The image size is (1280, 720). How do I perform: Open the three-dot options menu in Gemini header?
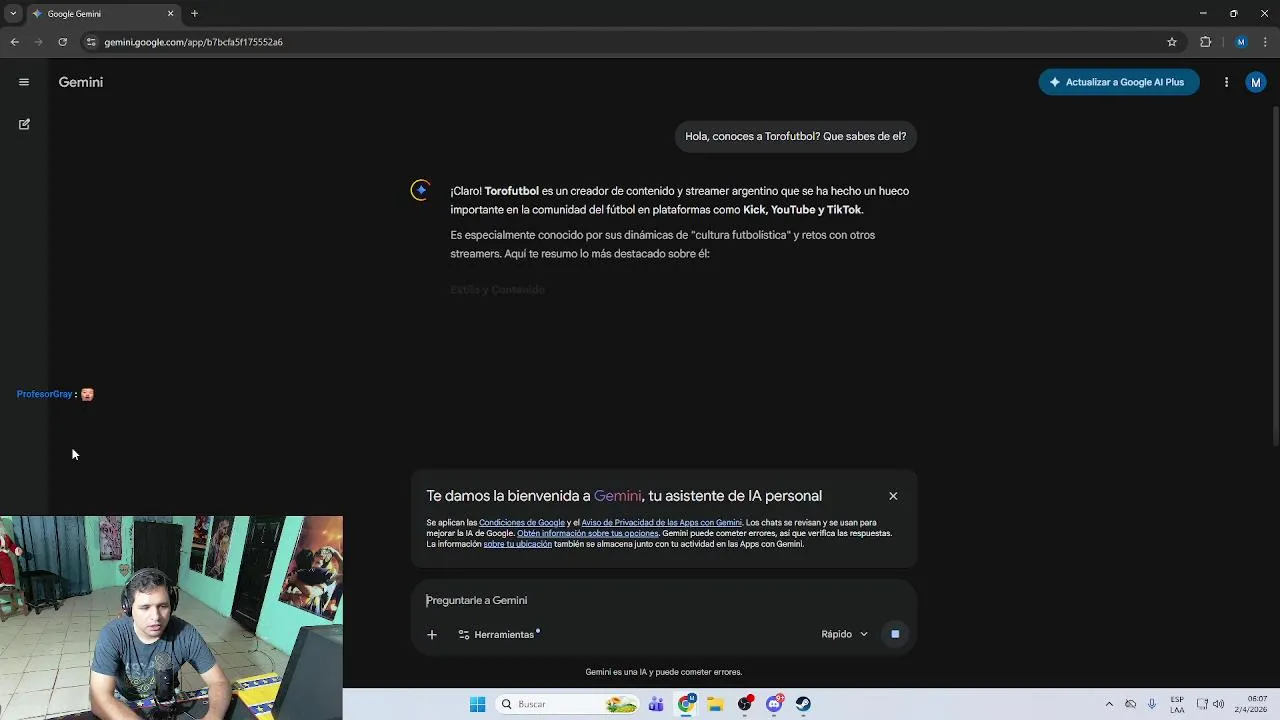(x=1226, y=82)
